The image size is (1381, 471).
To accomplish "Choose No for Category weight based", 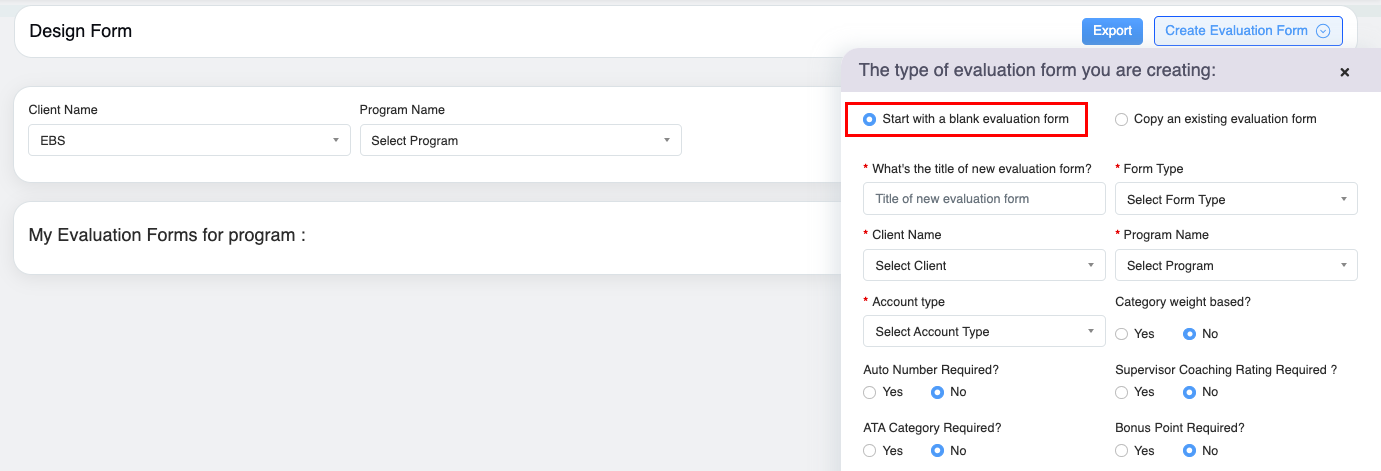I will [1190, 334].
